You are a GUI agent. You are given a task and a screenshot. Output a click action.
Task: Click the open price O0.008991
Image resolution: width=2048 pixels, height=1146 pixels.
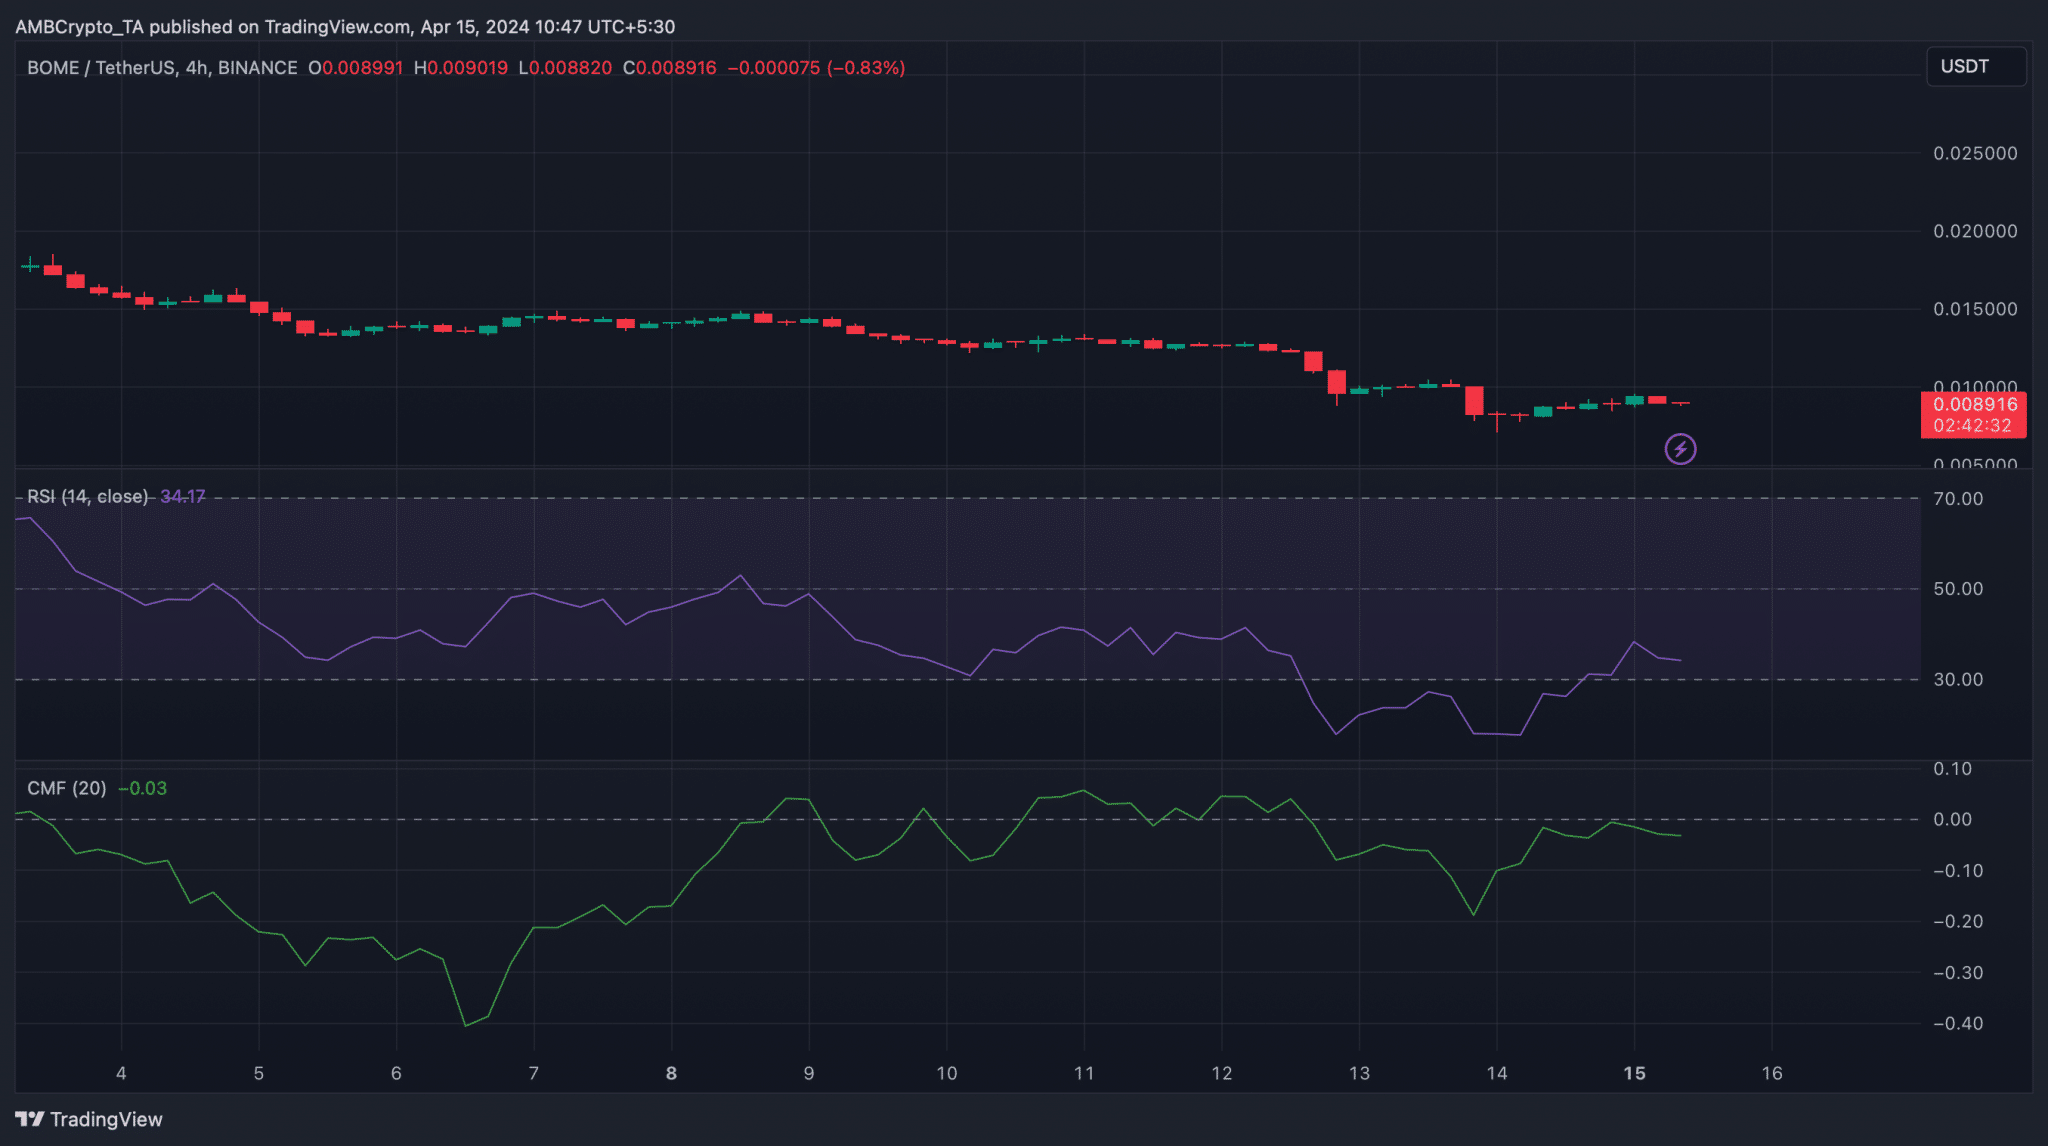(356, 67)
